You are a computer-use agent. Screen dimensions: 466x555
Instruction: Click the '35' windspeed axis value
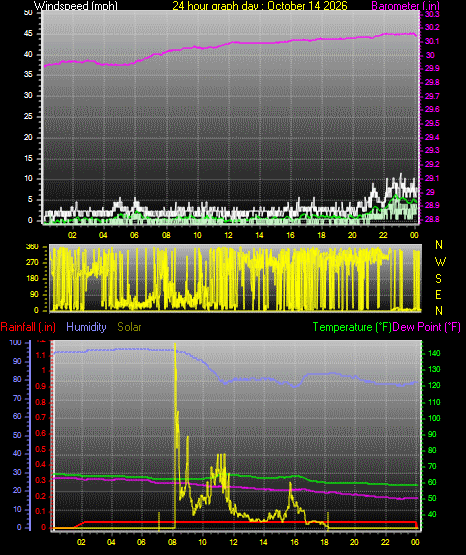pos(28,75)
